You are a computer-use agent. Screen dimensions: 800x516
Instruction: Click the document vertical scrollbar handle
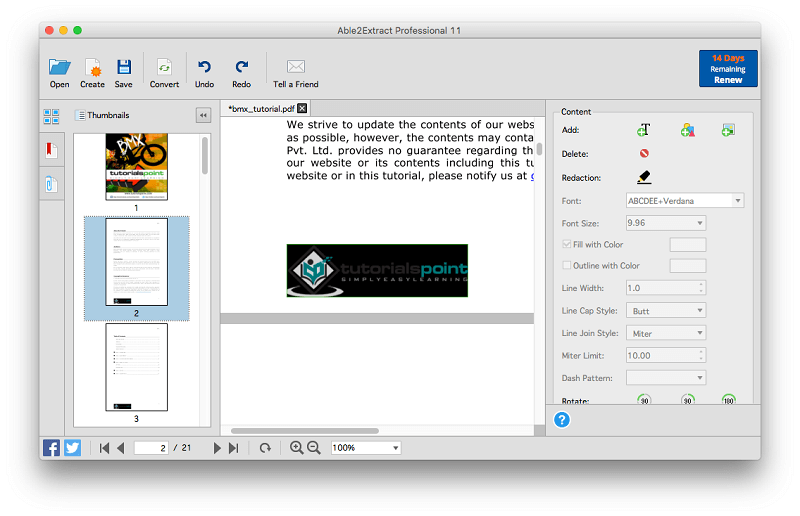pos(539,149)
